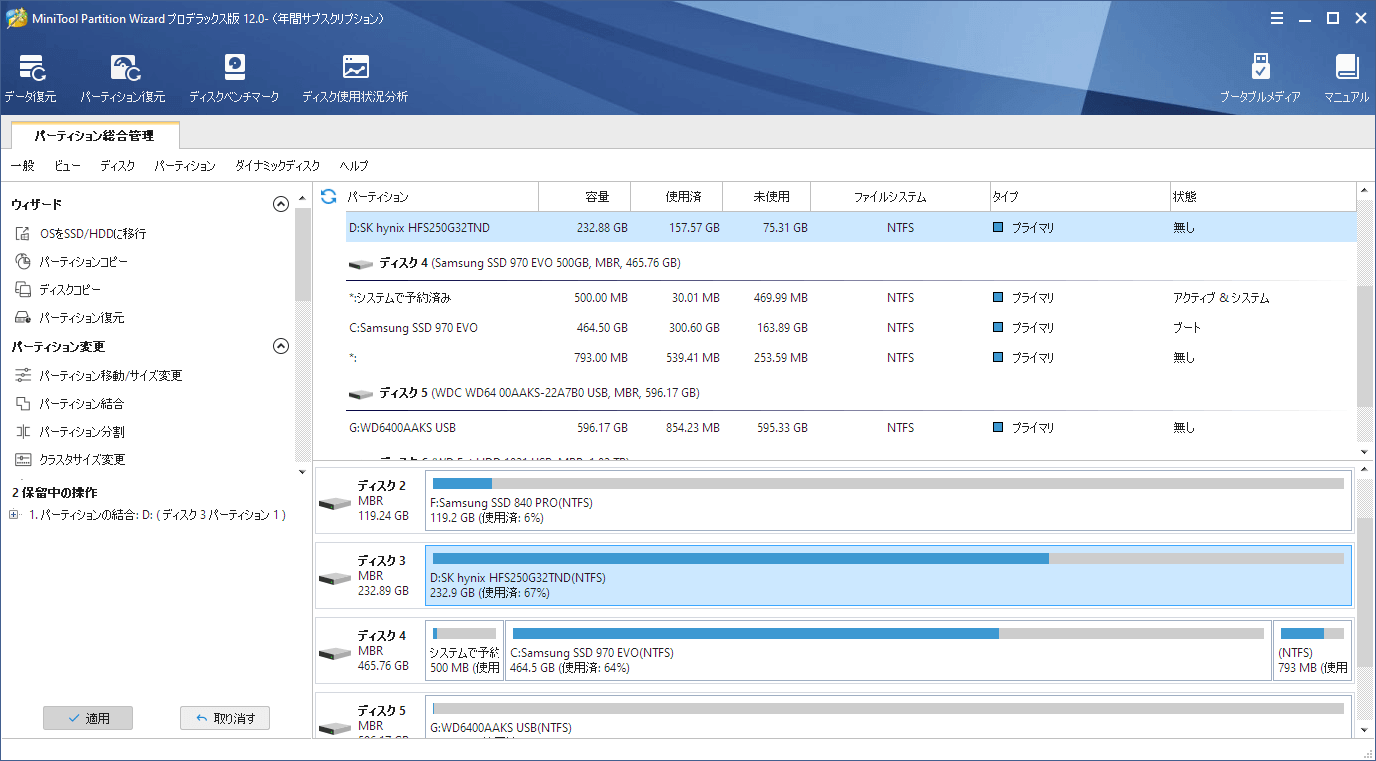Click ディスク 5 WDC header disk icon
Viewport: 1376px width, 761px height.
(x=360, y=394)
